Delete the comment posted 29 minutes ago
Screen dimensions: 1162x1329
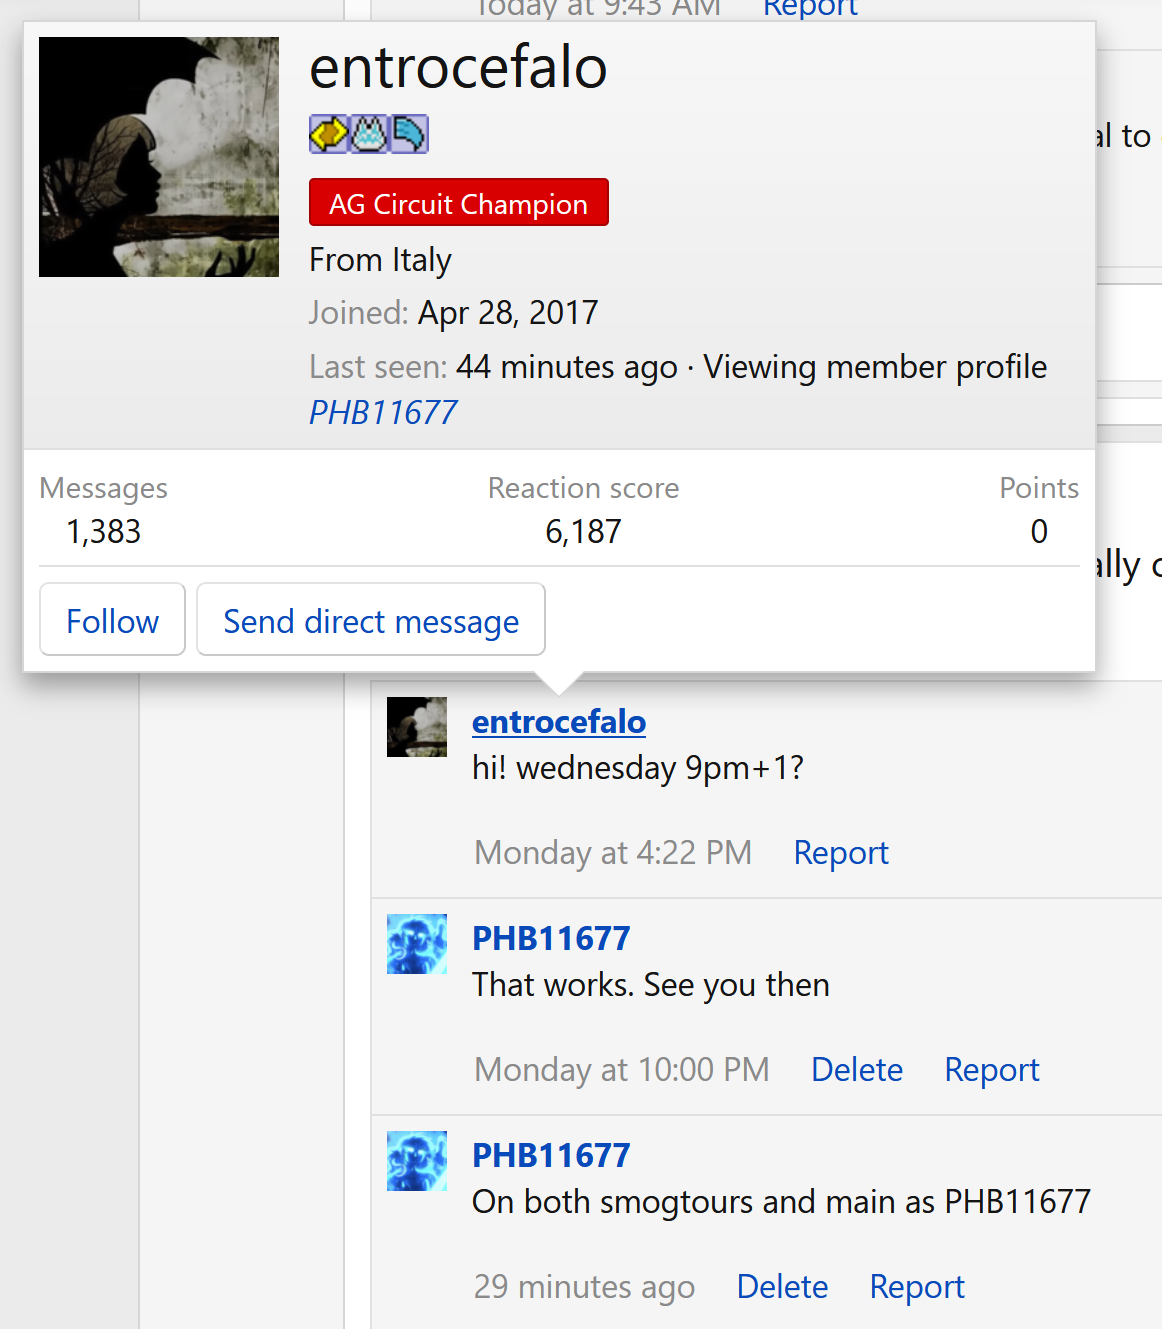(782, 1286)
